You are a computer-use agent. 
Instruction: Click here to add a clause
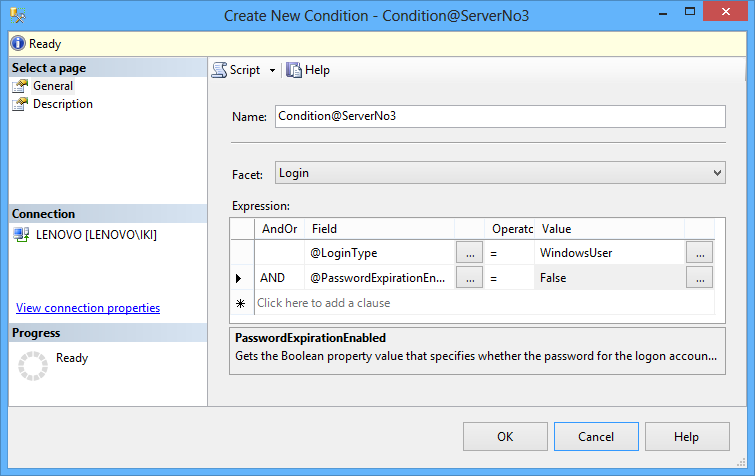324,303
